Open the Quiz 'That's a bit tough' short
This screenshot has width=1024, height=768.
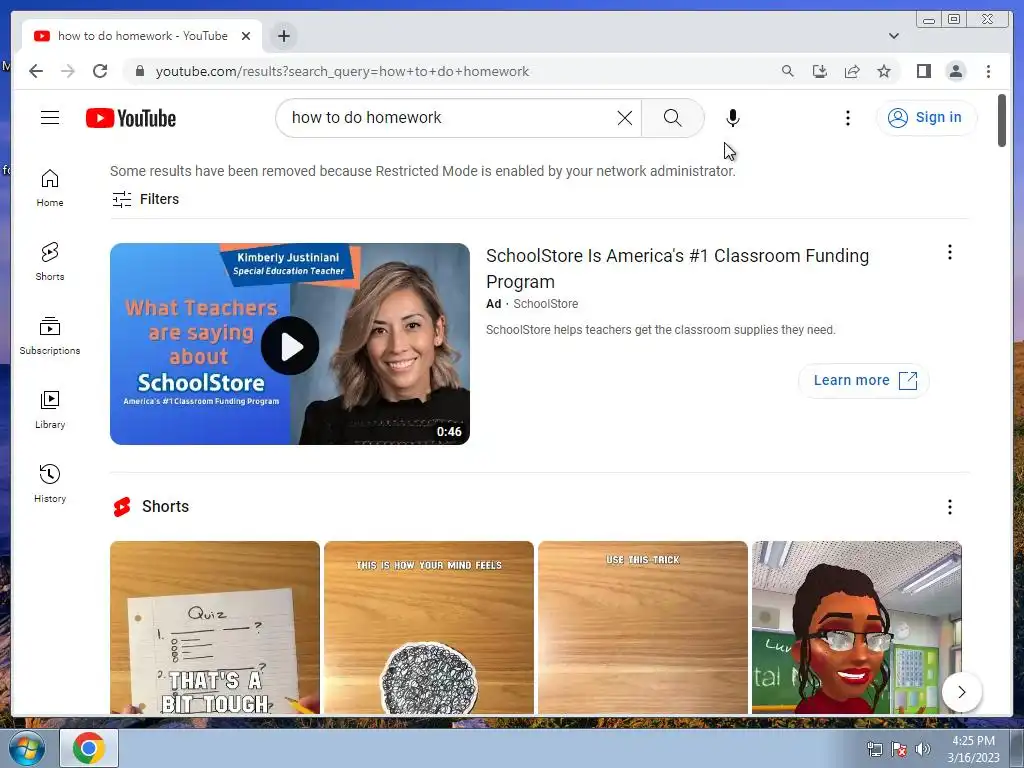215,627
